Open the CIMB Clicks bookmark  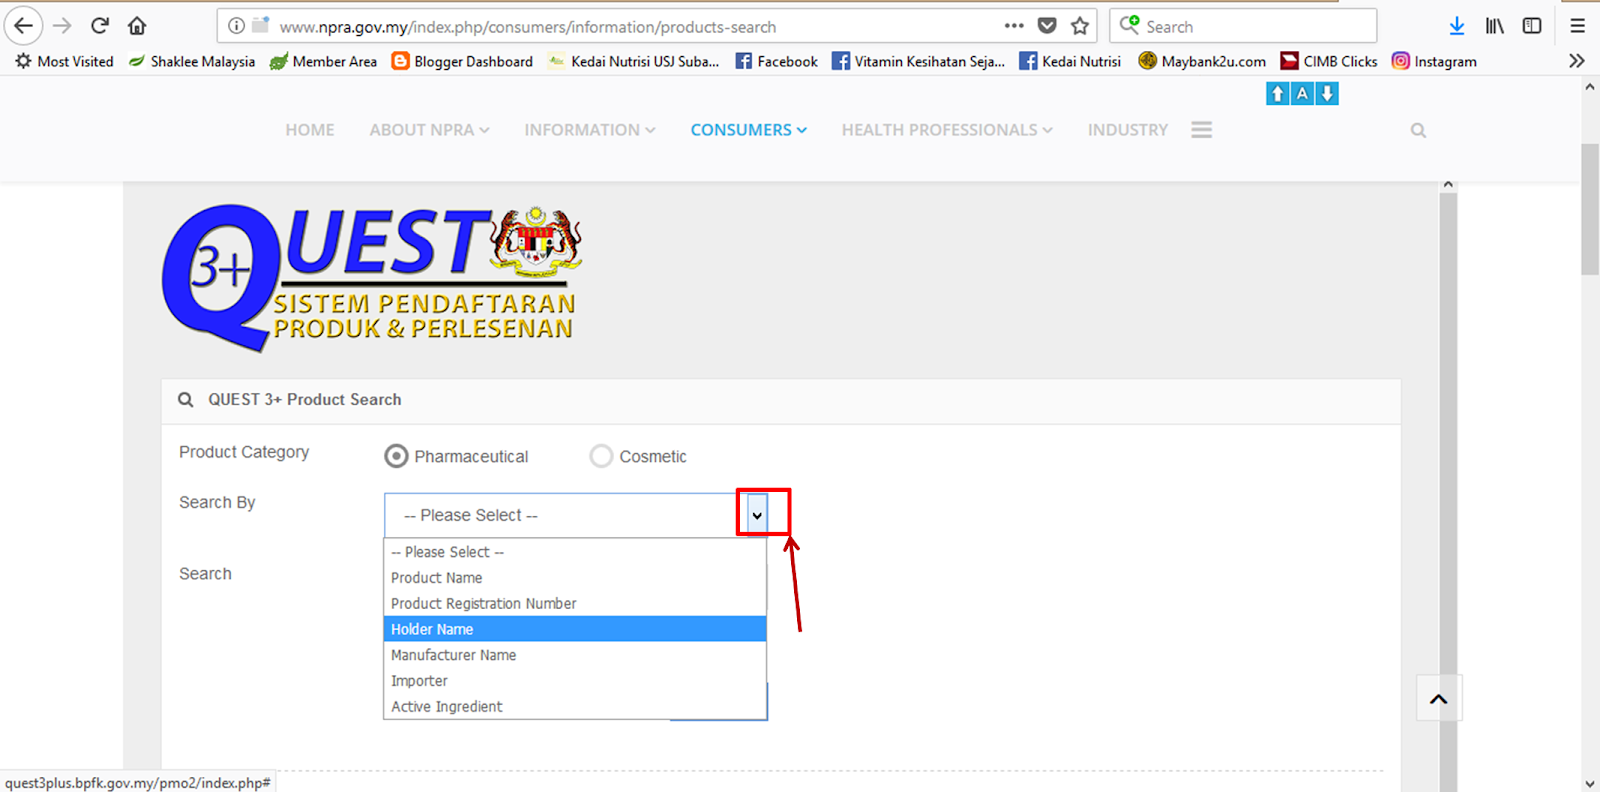(x=1329, y=61)
